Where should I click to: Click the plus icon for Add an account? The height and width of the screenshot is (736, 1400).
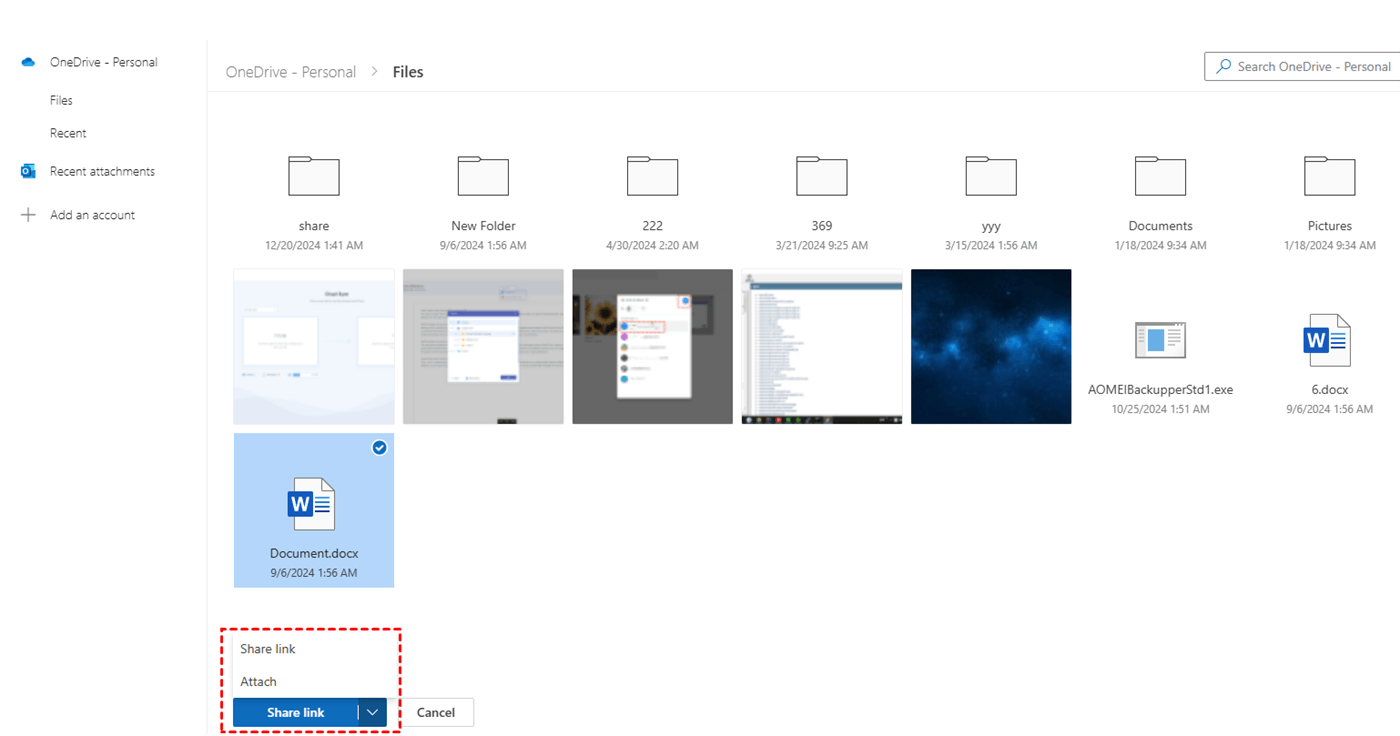(28, 215)
